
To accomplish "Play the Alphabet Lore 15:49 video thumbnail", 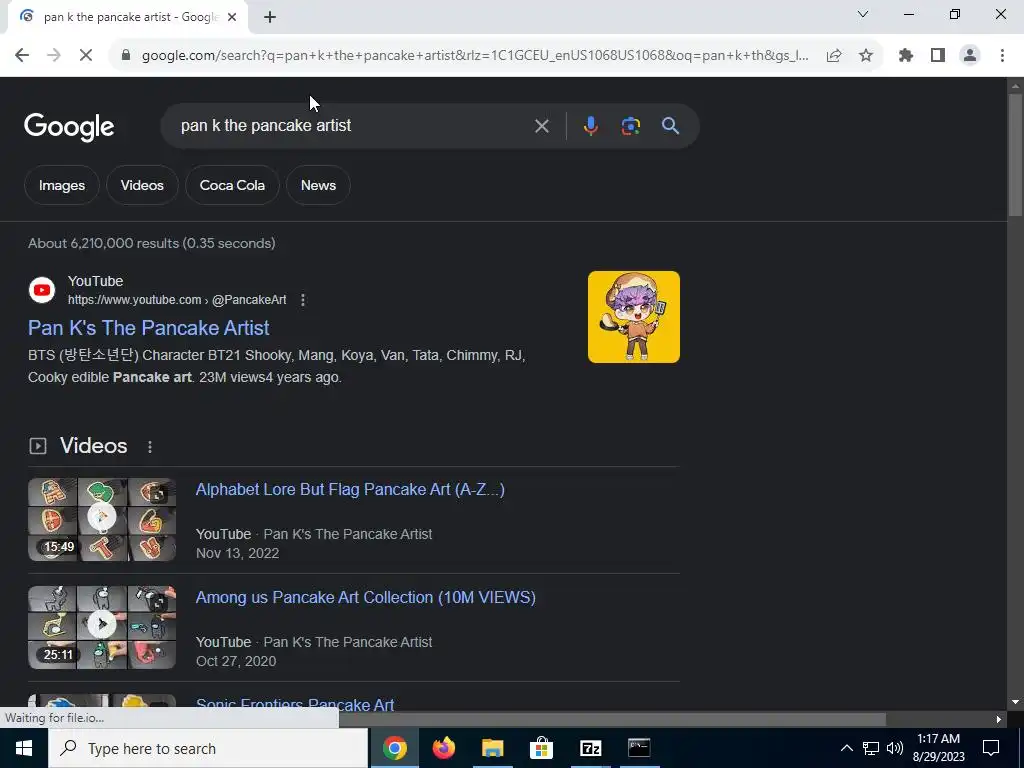I will tap(102, 520).
